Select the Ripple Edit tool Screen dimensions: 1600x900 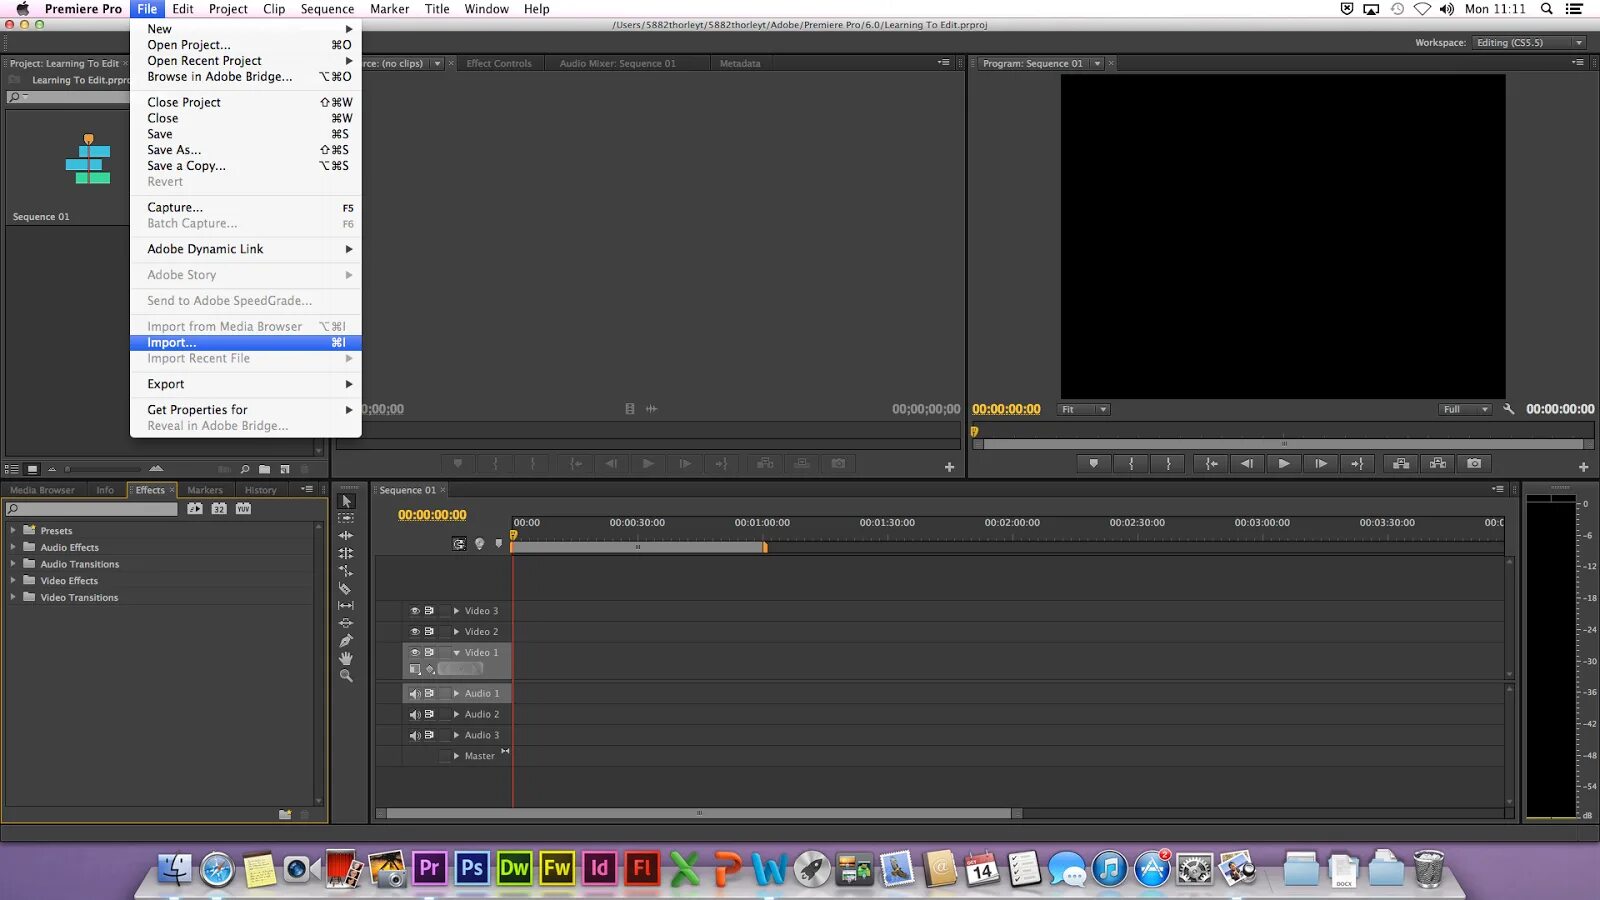[346, 536]
